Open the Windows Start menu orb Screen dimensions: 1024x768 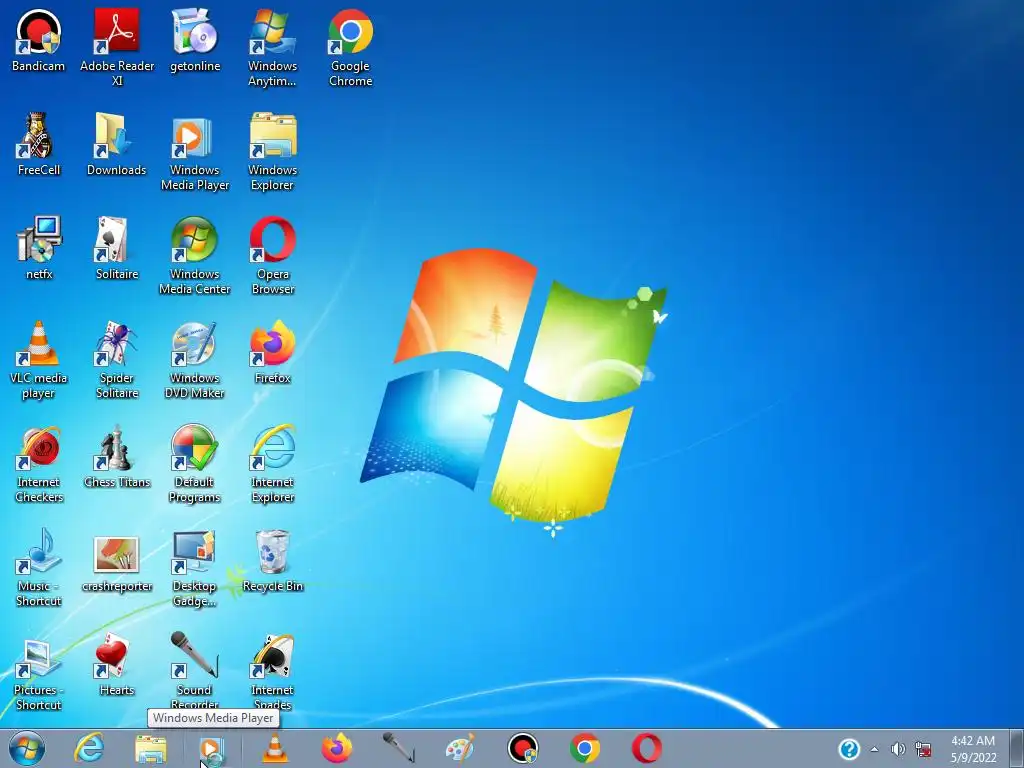27,748
